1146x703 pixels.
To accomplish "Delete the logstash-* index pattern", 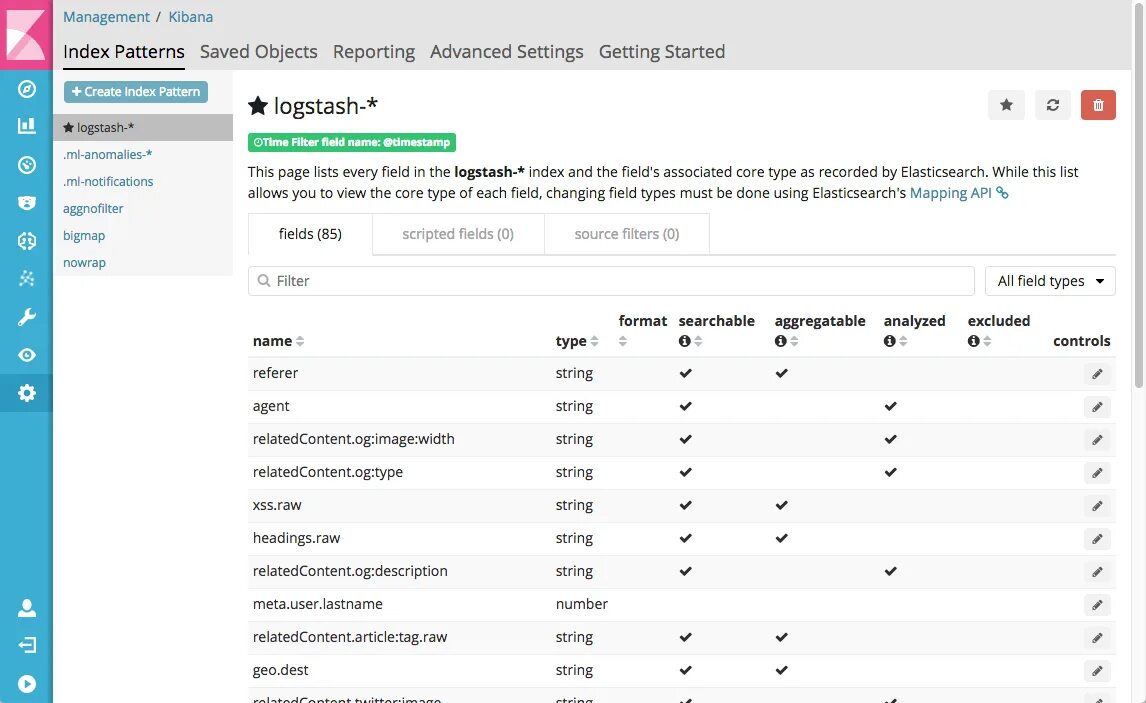I will [1098, 105].
